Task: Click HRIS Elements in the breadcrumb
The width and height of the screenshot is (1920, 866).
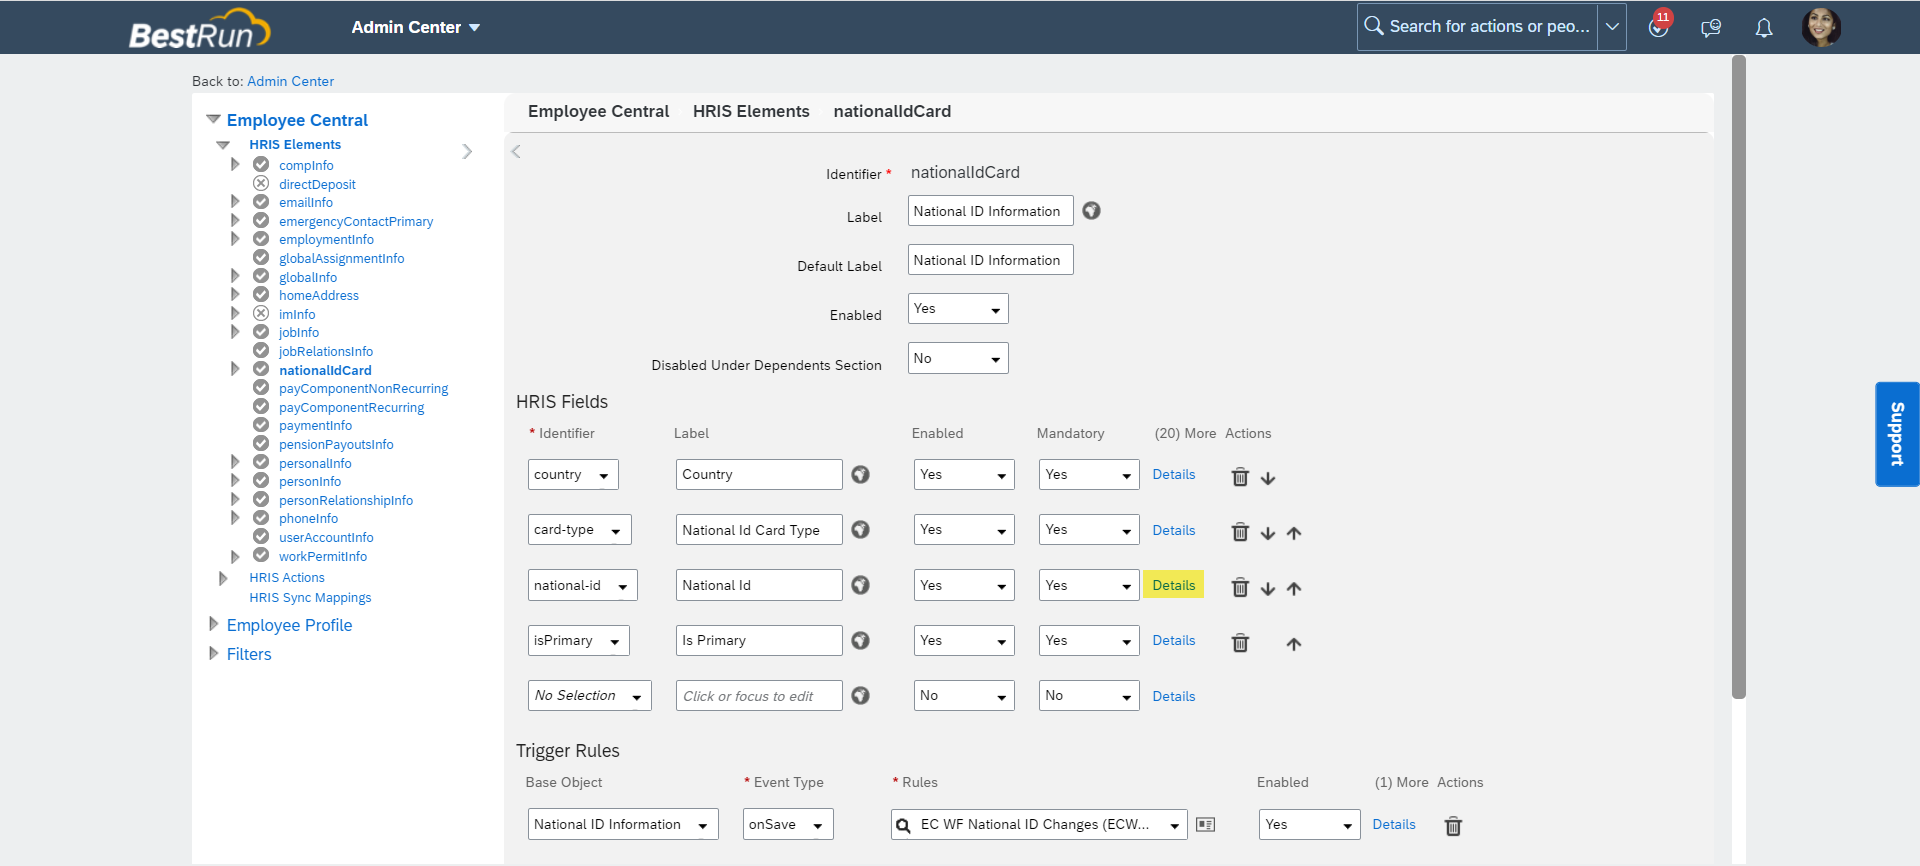Action: pyautogui.click(x=751, y=111)
